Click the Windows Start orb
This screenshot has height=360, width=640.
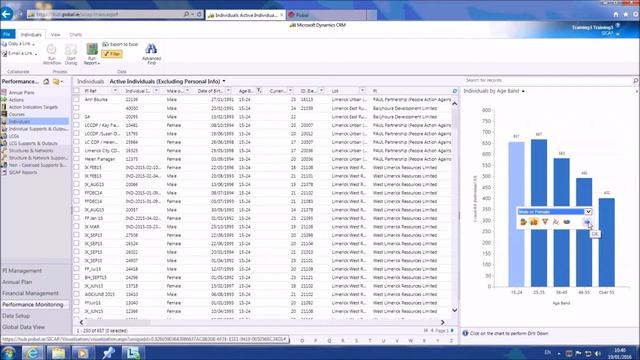point(8,353)
